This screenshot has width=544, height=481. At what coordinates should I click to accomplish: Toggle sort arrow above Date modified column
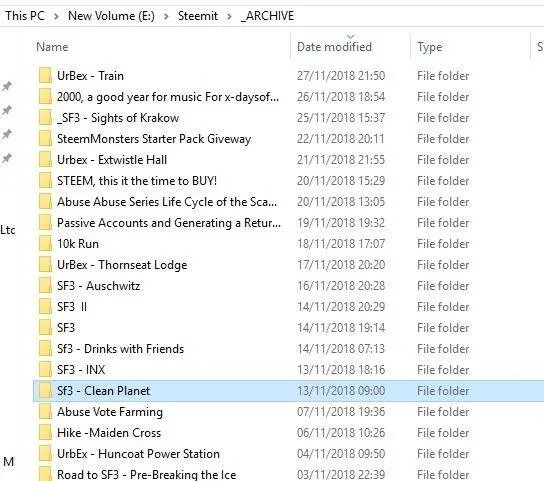(350, 36)
